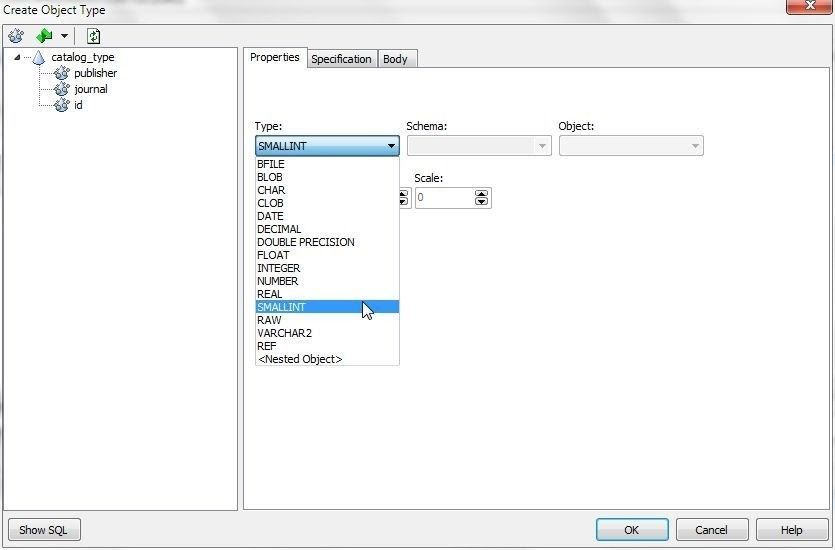
Task: Select the journal attribute in tree
Action: pyautogui.click(x=91, y=89)
